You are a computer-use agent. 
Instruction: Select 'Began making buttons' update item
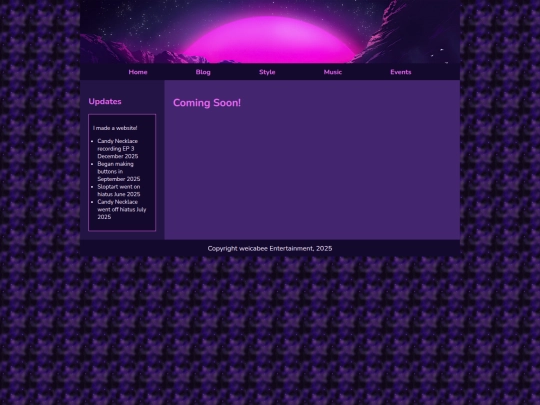click(x=118, y=172)
